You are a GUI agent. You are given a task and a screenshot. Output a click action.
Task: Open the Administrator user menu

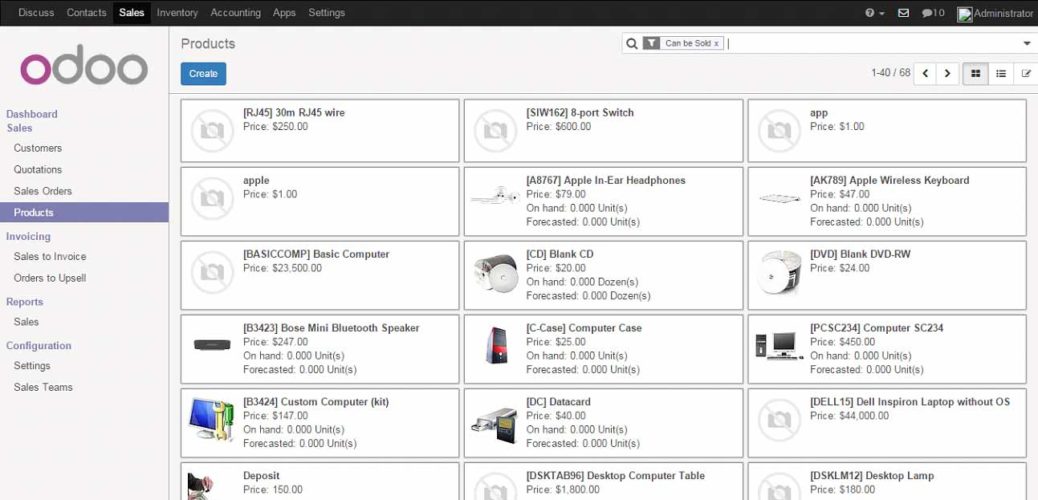tap(995, 13)
